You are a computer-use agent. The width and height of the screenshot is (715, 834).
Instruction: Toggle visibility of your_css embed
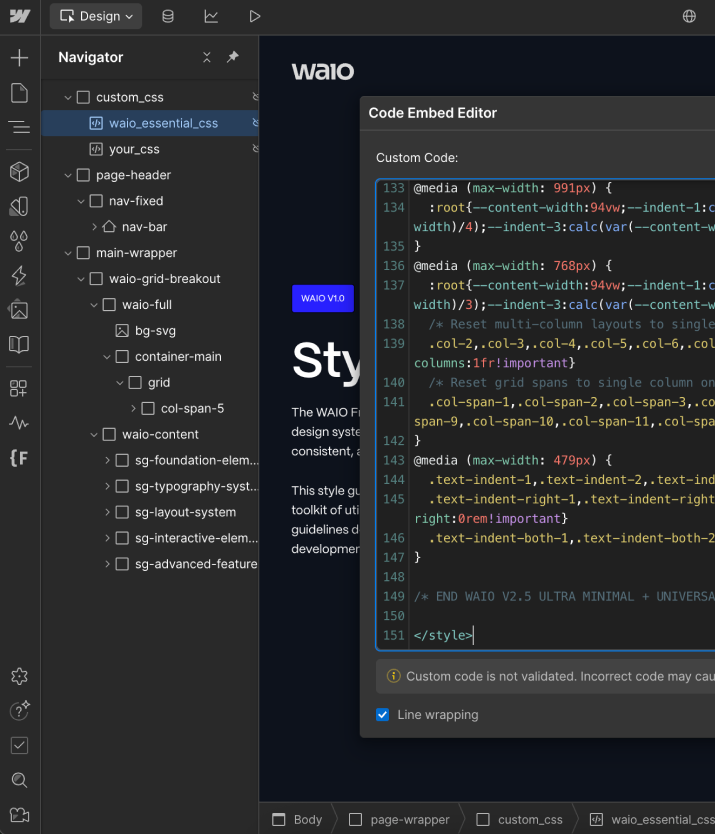point(255,148)
